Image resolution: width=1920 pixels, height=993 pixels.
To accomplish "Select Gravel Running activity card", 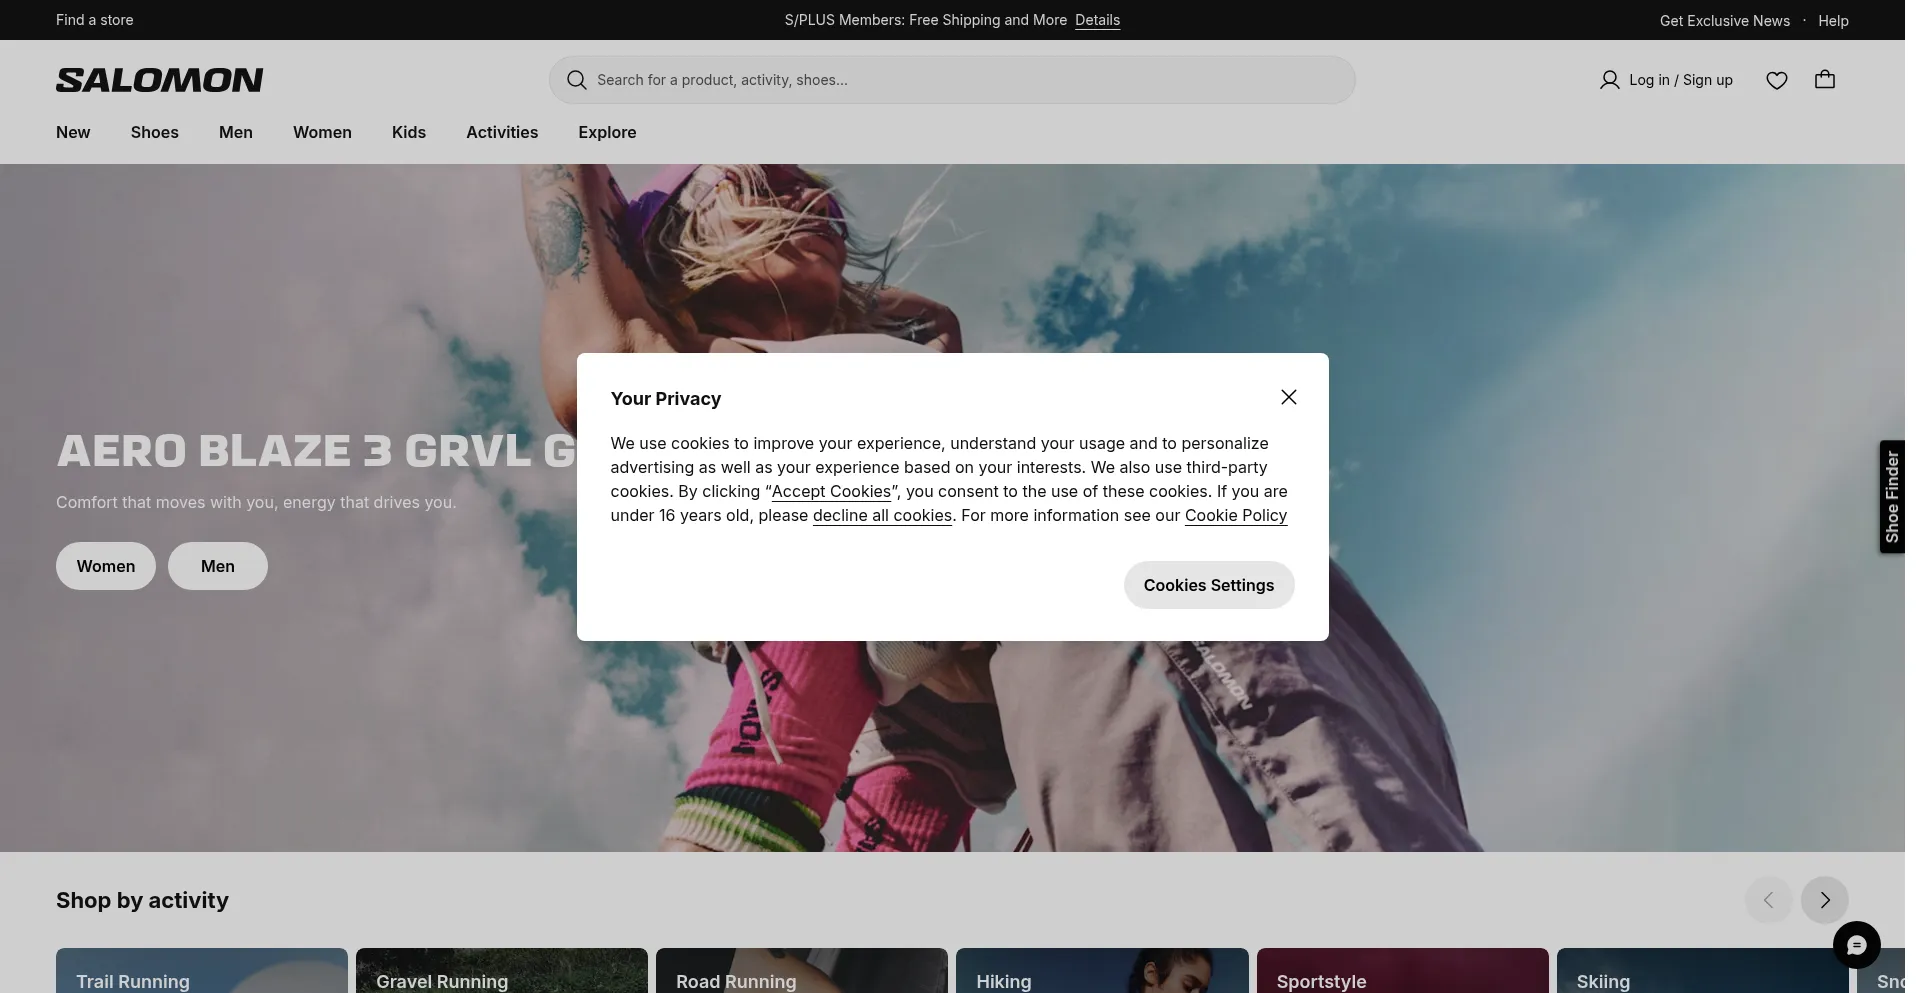I will tap(502, 971).
